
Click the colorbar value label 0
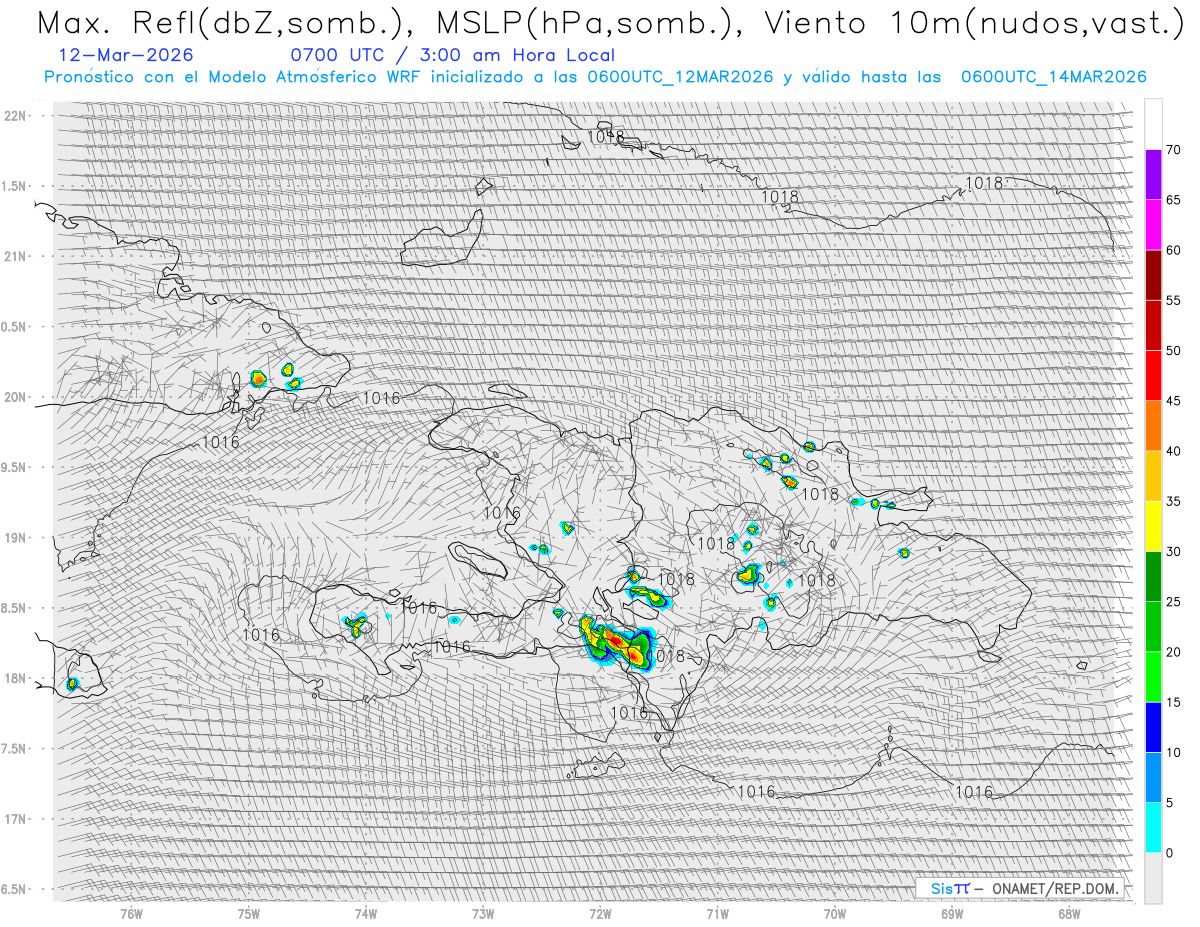point(1169,852)
